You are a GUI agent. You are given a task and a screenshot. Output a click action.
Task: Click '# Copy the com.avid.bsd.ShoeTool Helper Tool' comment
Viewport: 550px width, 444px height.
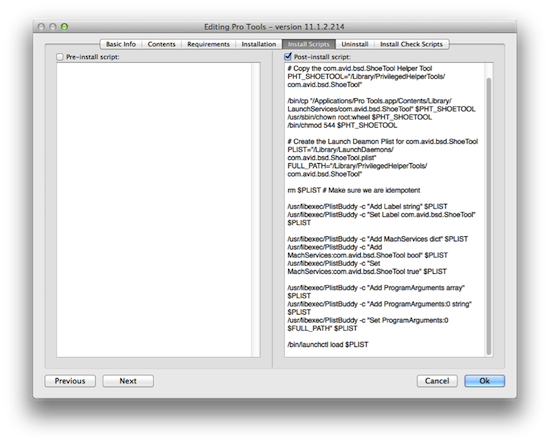(x=360, y=68)
